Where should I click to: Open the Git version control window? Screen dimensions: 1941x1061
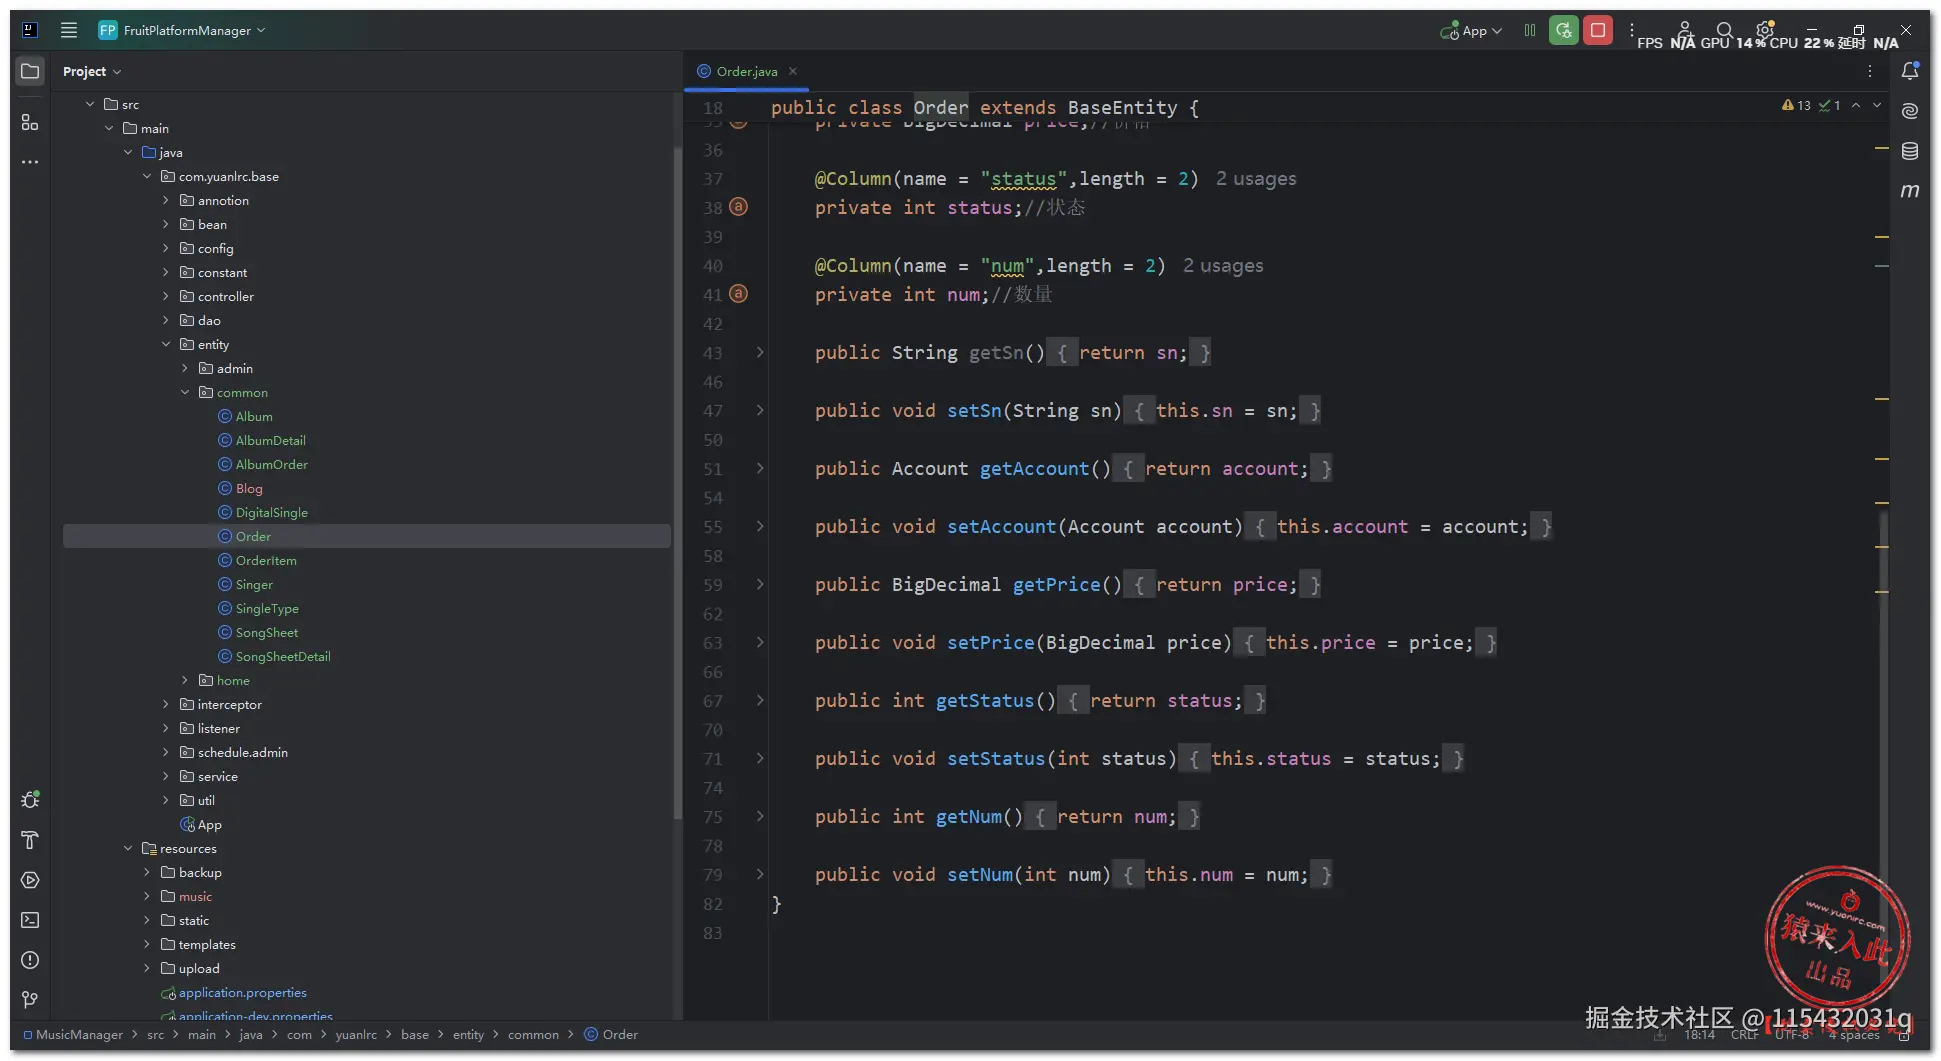pos(30,1000)
